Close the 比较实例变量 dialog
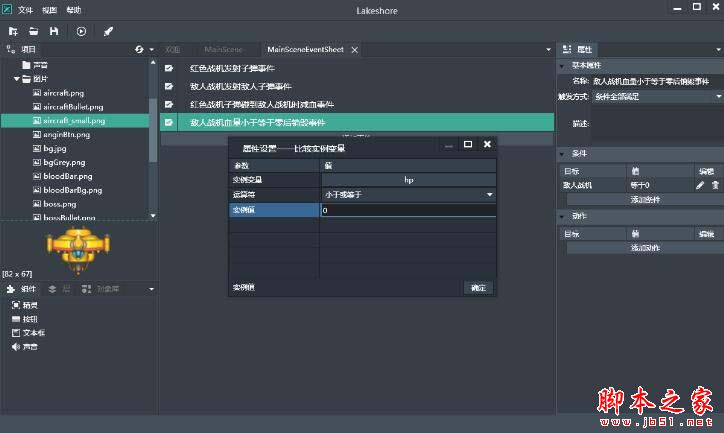This screenshot has width=724, height=433. (x=487, y=144)
